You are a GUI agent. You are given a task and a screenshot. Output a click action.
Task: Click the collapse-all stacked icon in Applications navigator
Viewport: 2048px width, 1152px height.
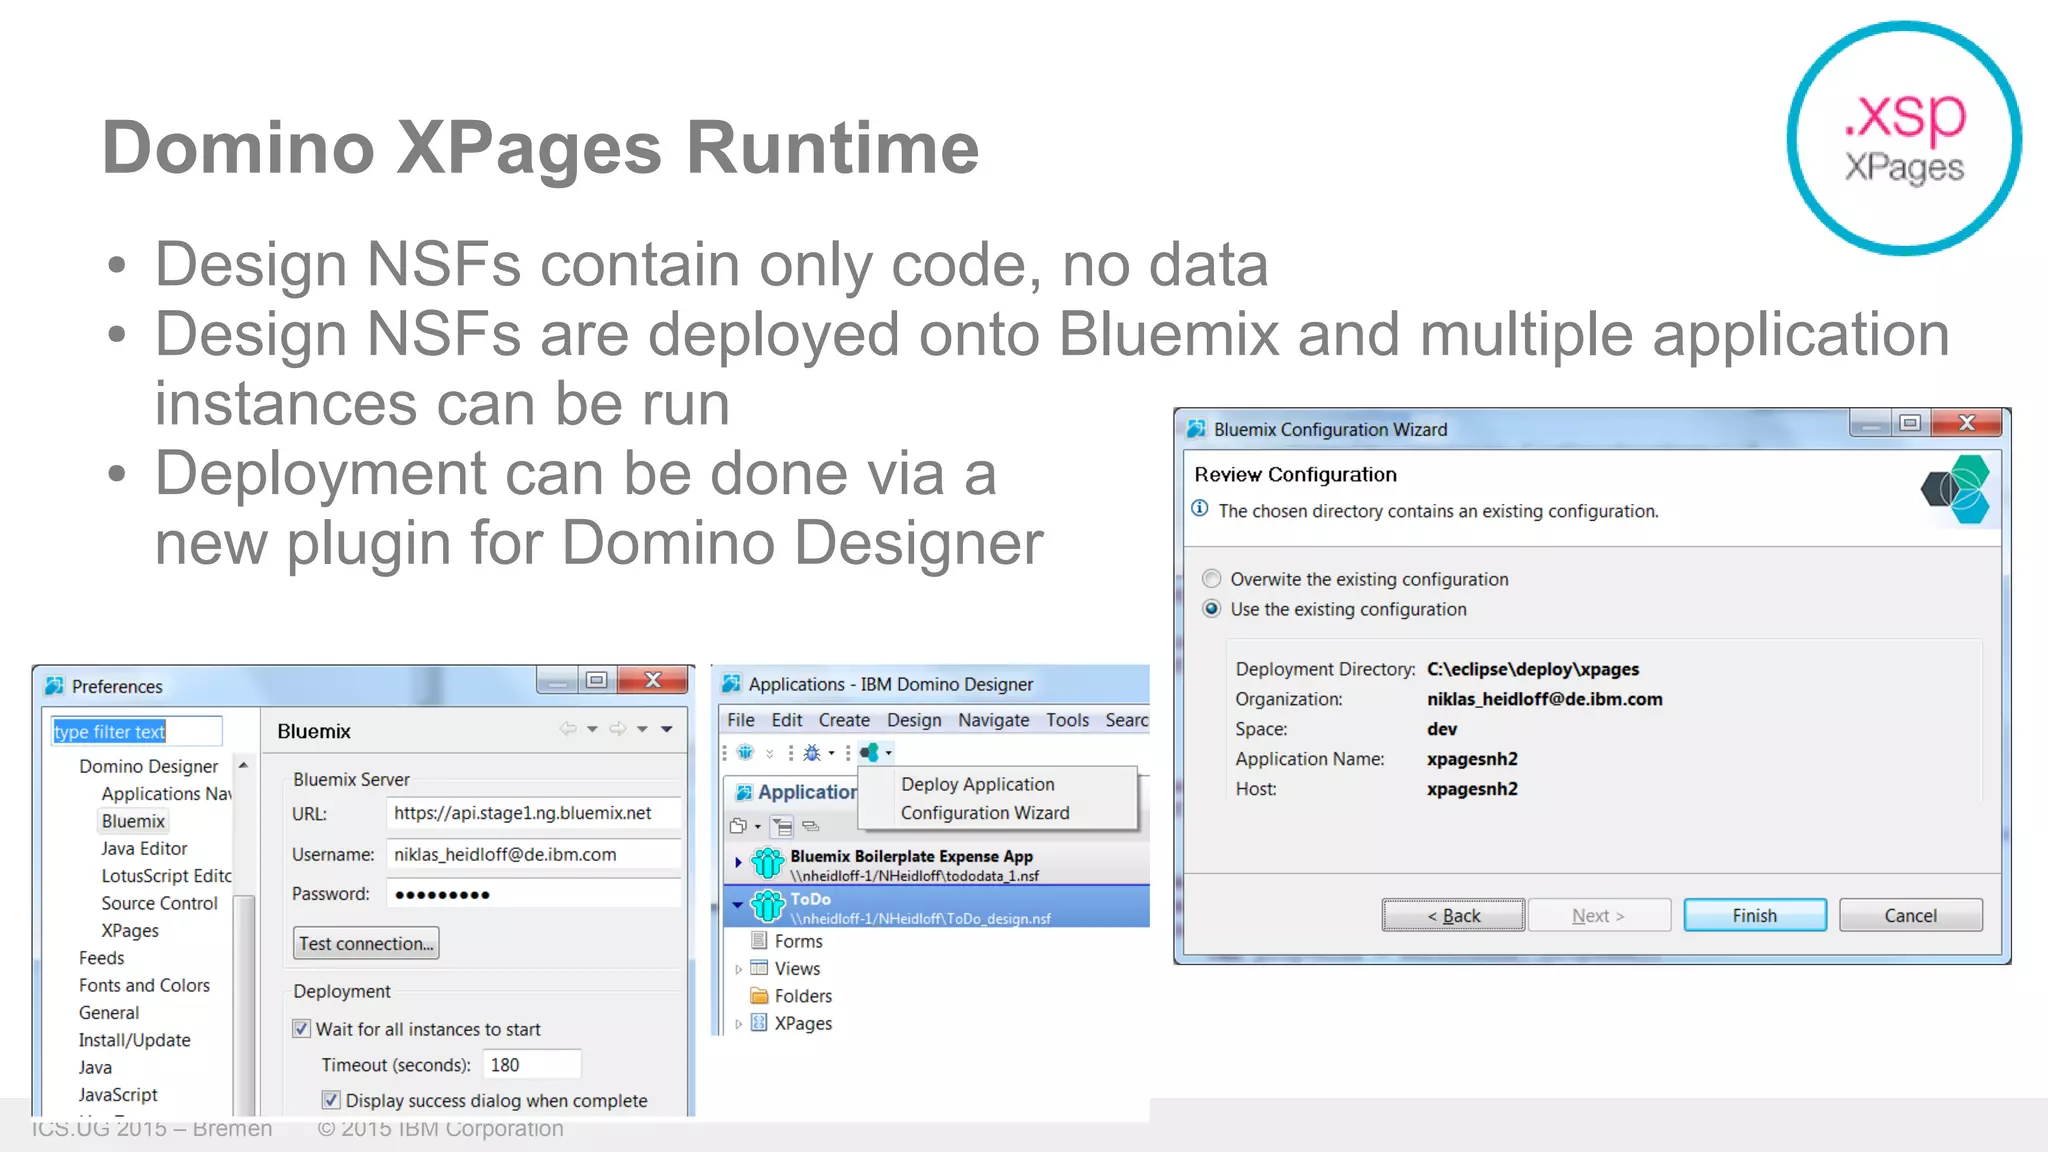[810, 826]
